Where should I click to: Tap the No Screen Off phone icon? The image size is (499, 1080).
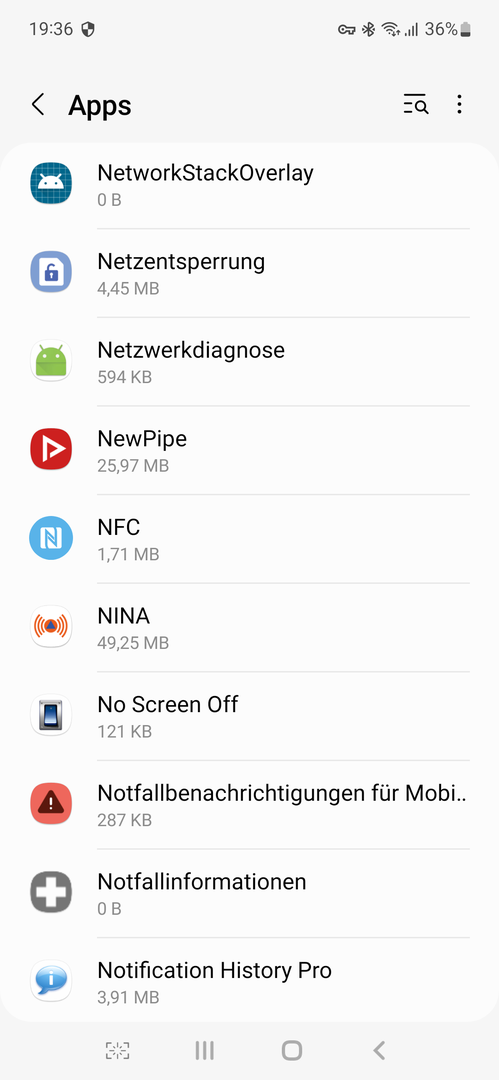tap(51, 715)
